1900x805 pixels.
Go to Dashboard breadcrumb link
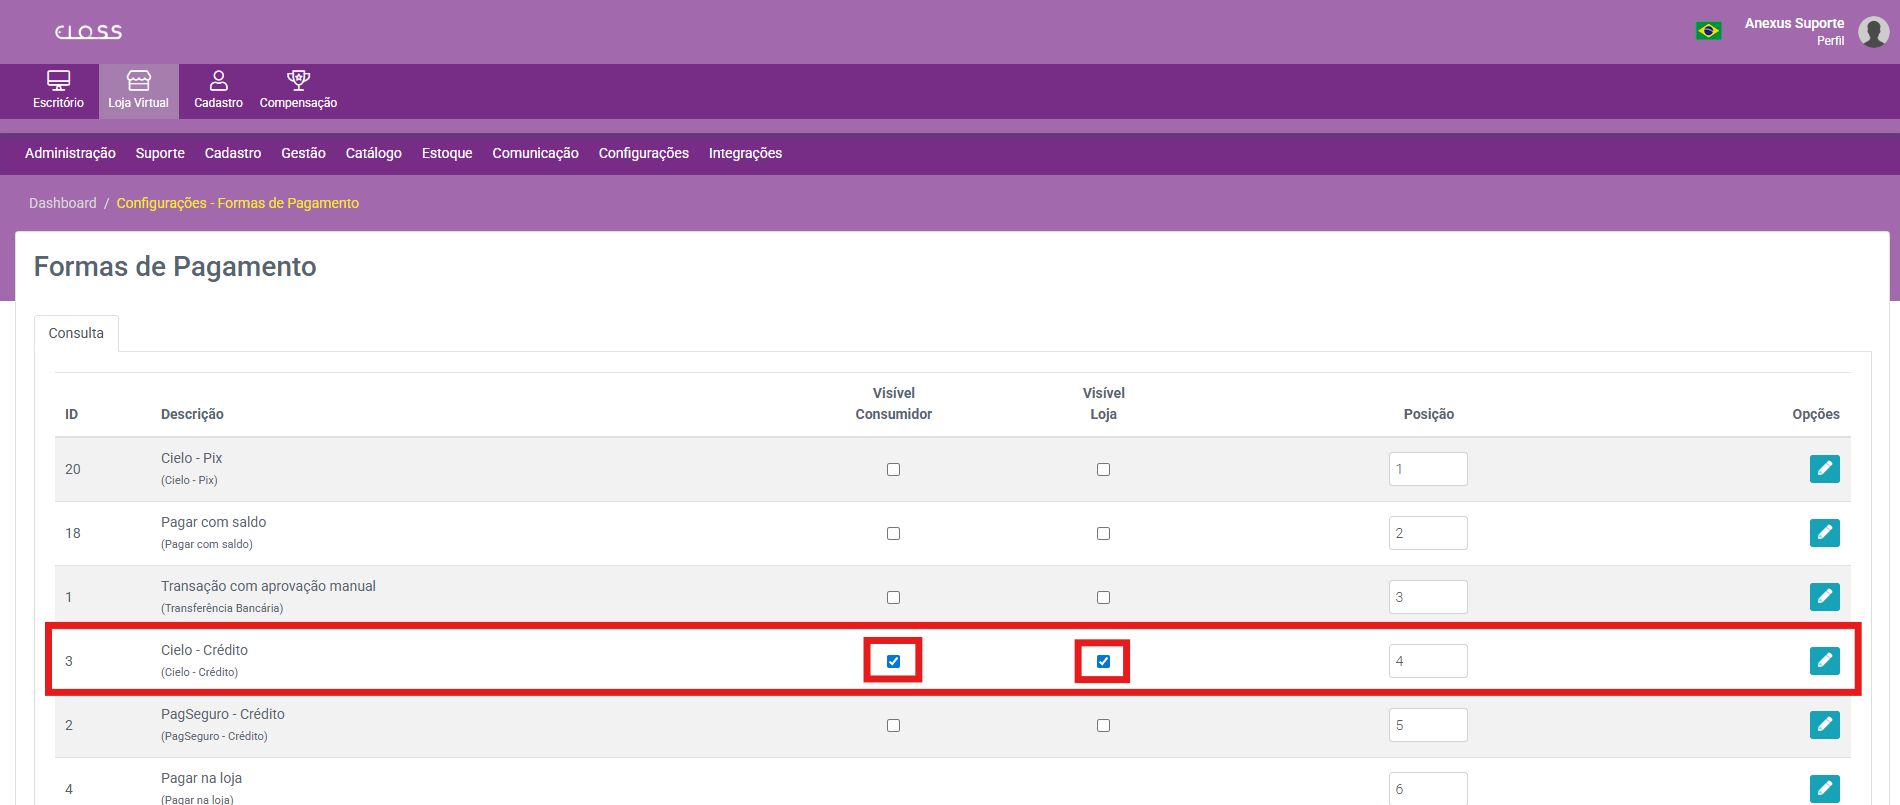62,203
